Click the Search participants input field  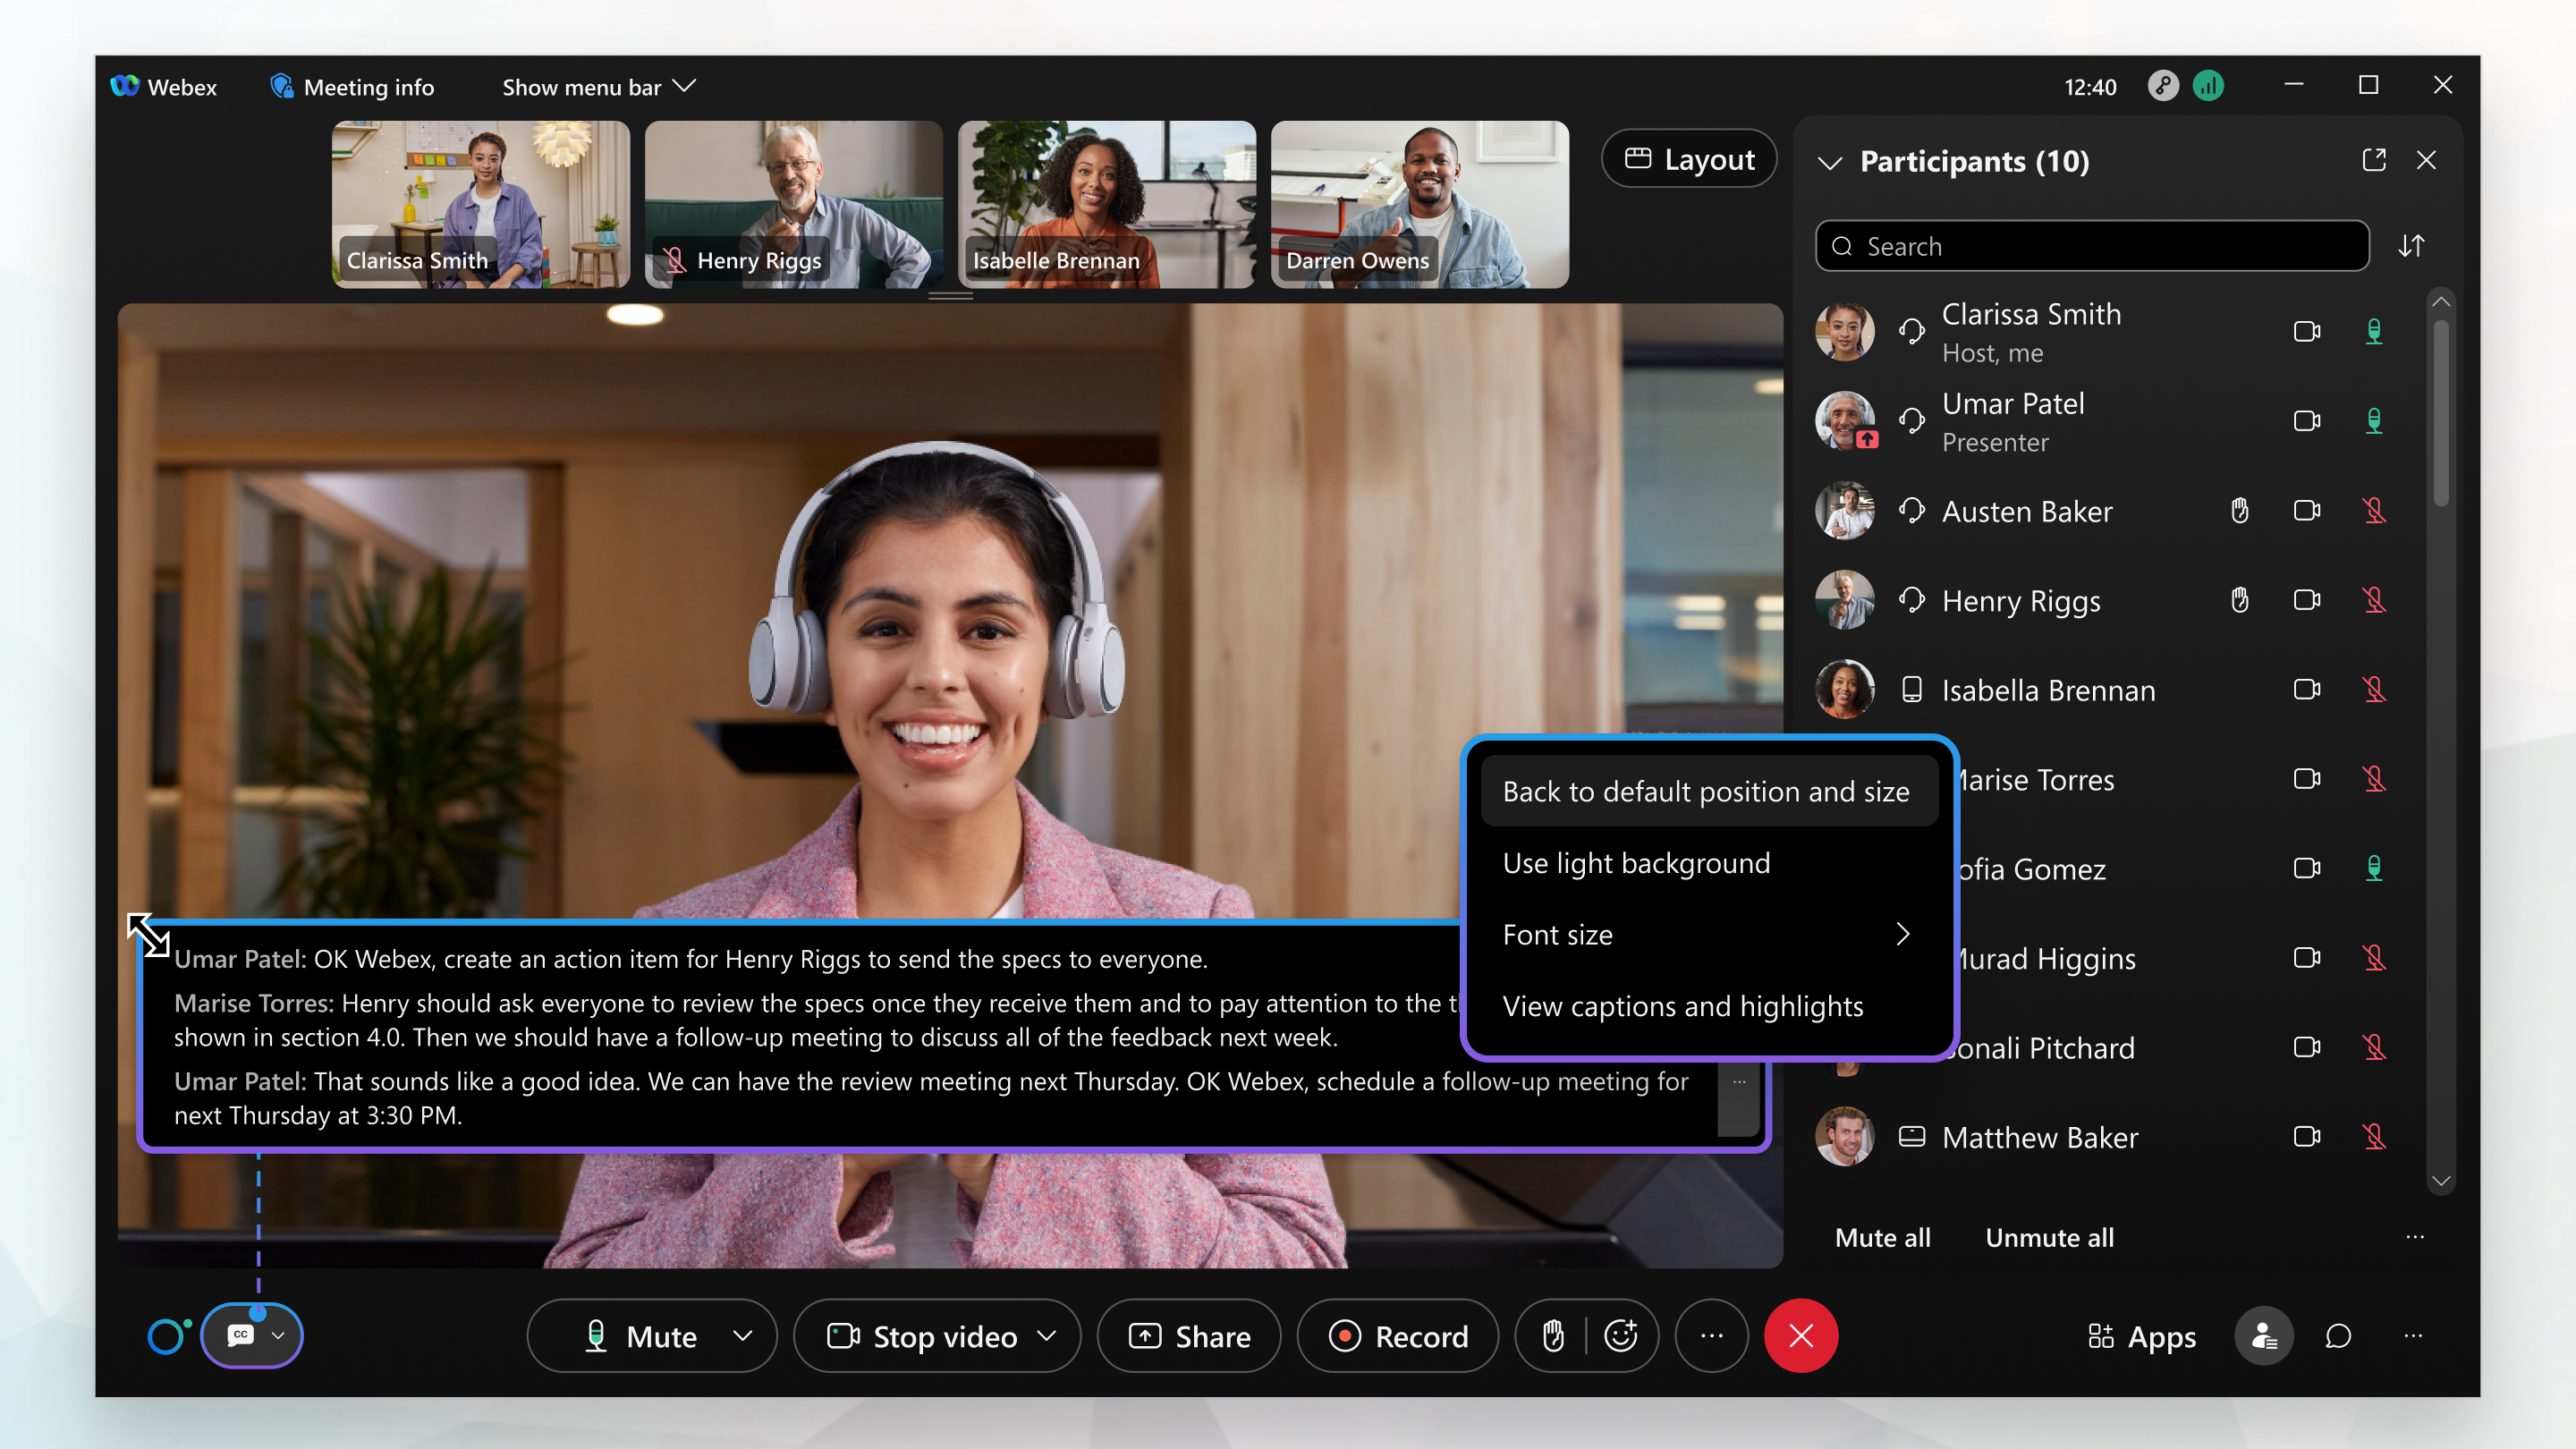coord(2095,246)
